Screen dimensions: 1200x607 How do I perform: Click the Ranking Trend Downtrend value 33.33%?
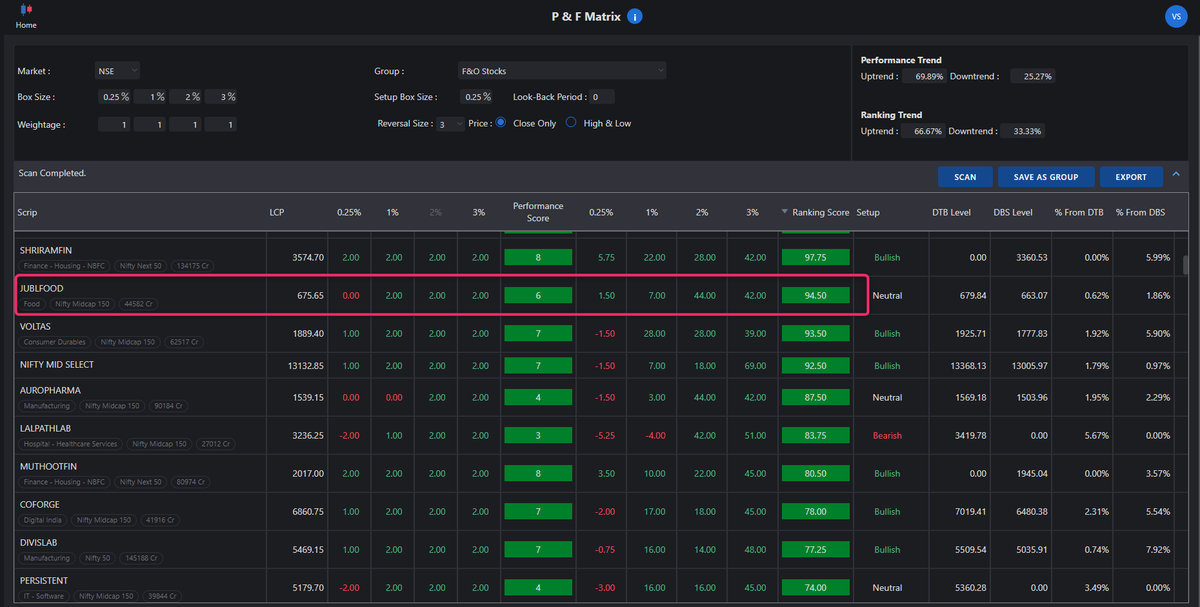tap(1022, 132)
